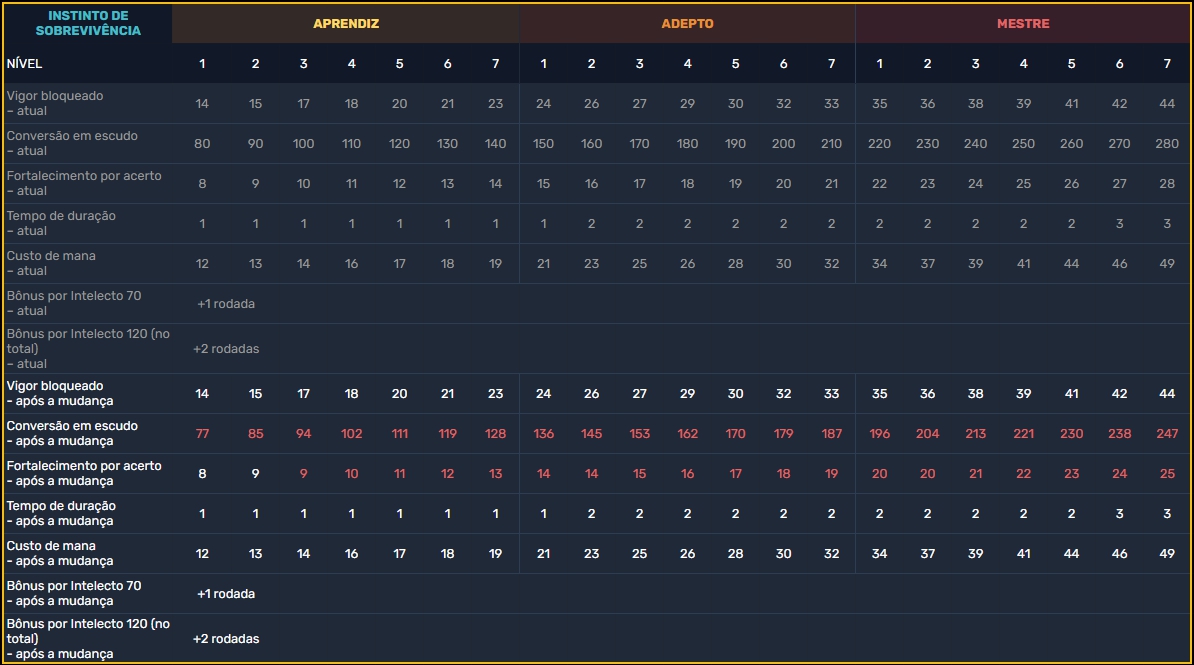Click red shield conversion value 162
1194x665 pixels.
[x=687, y=434]
